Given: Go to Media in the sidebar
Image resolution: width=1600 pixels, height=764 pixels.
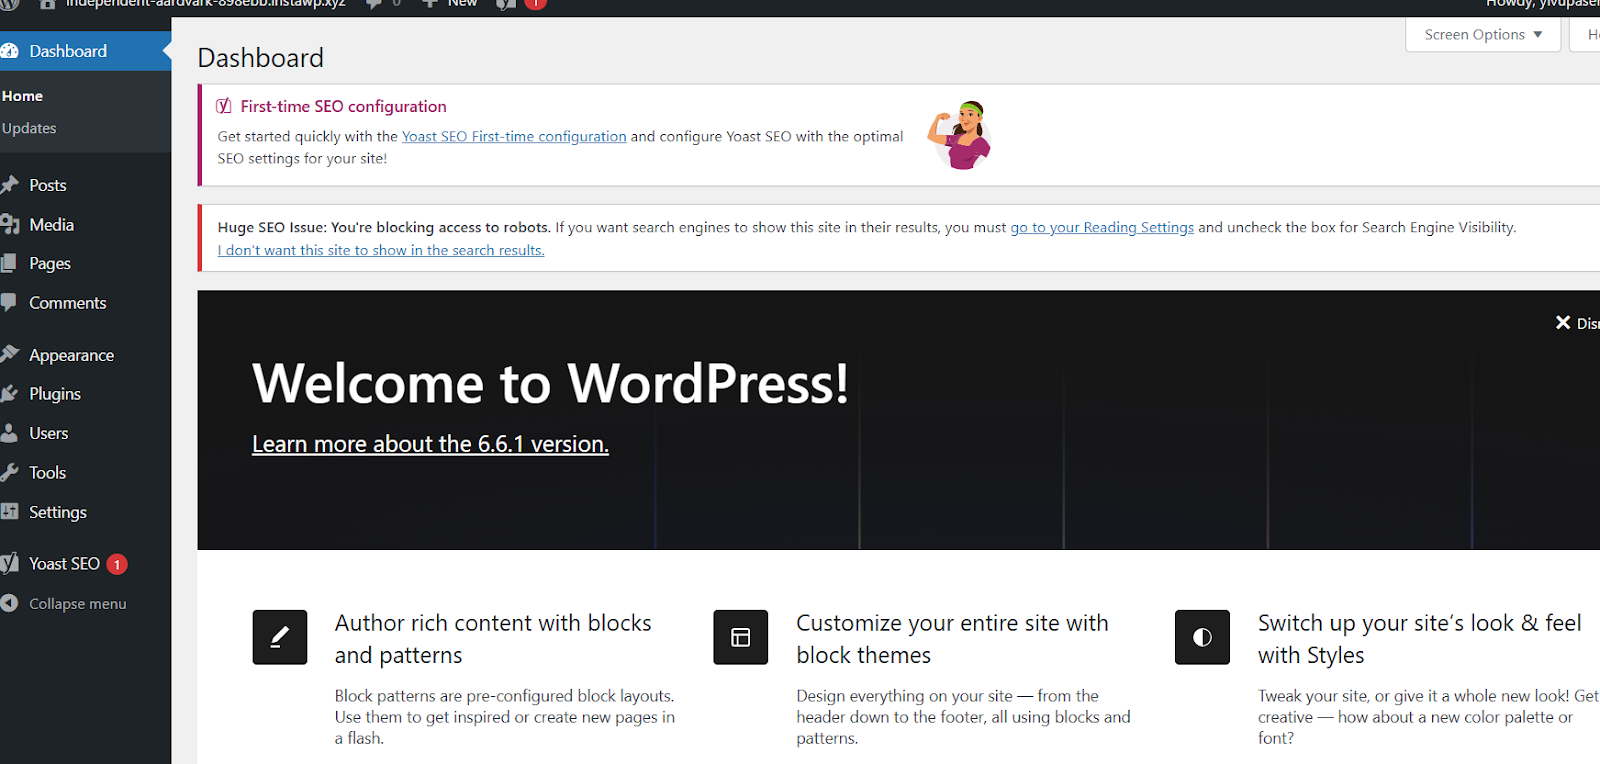Looking at the screenshot, I should click(52, 224).
